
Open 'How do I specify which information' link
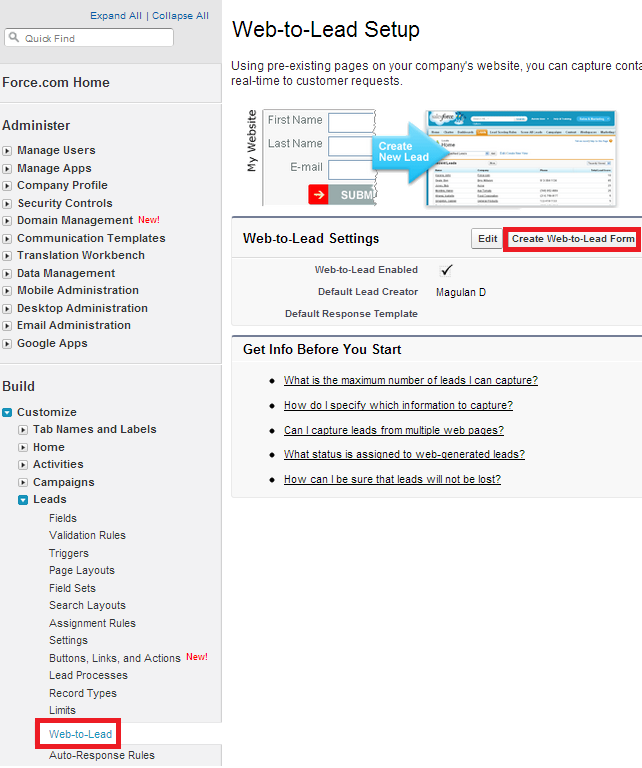coord(398,405)
